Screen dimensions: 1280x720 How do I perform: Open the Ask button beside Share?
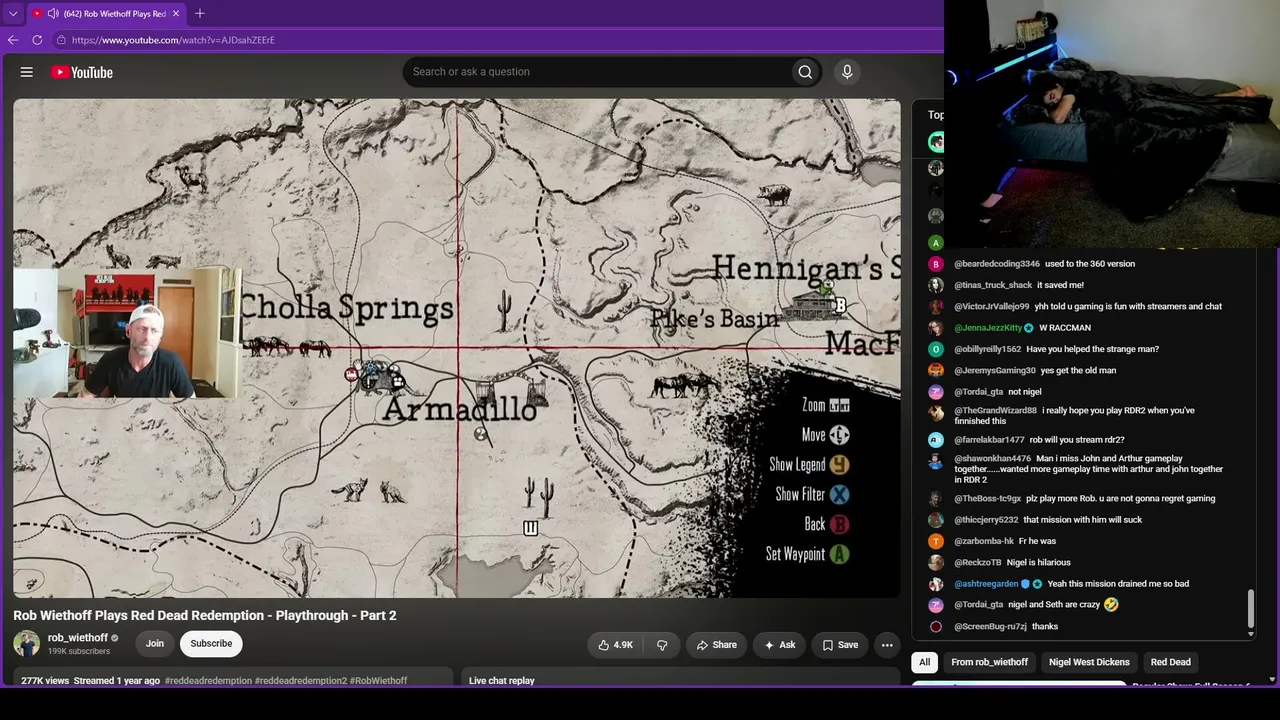click(780, 645)
